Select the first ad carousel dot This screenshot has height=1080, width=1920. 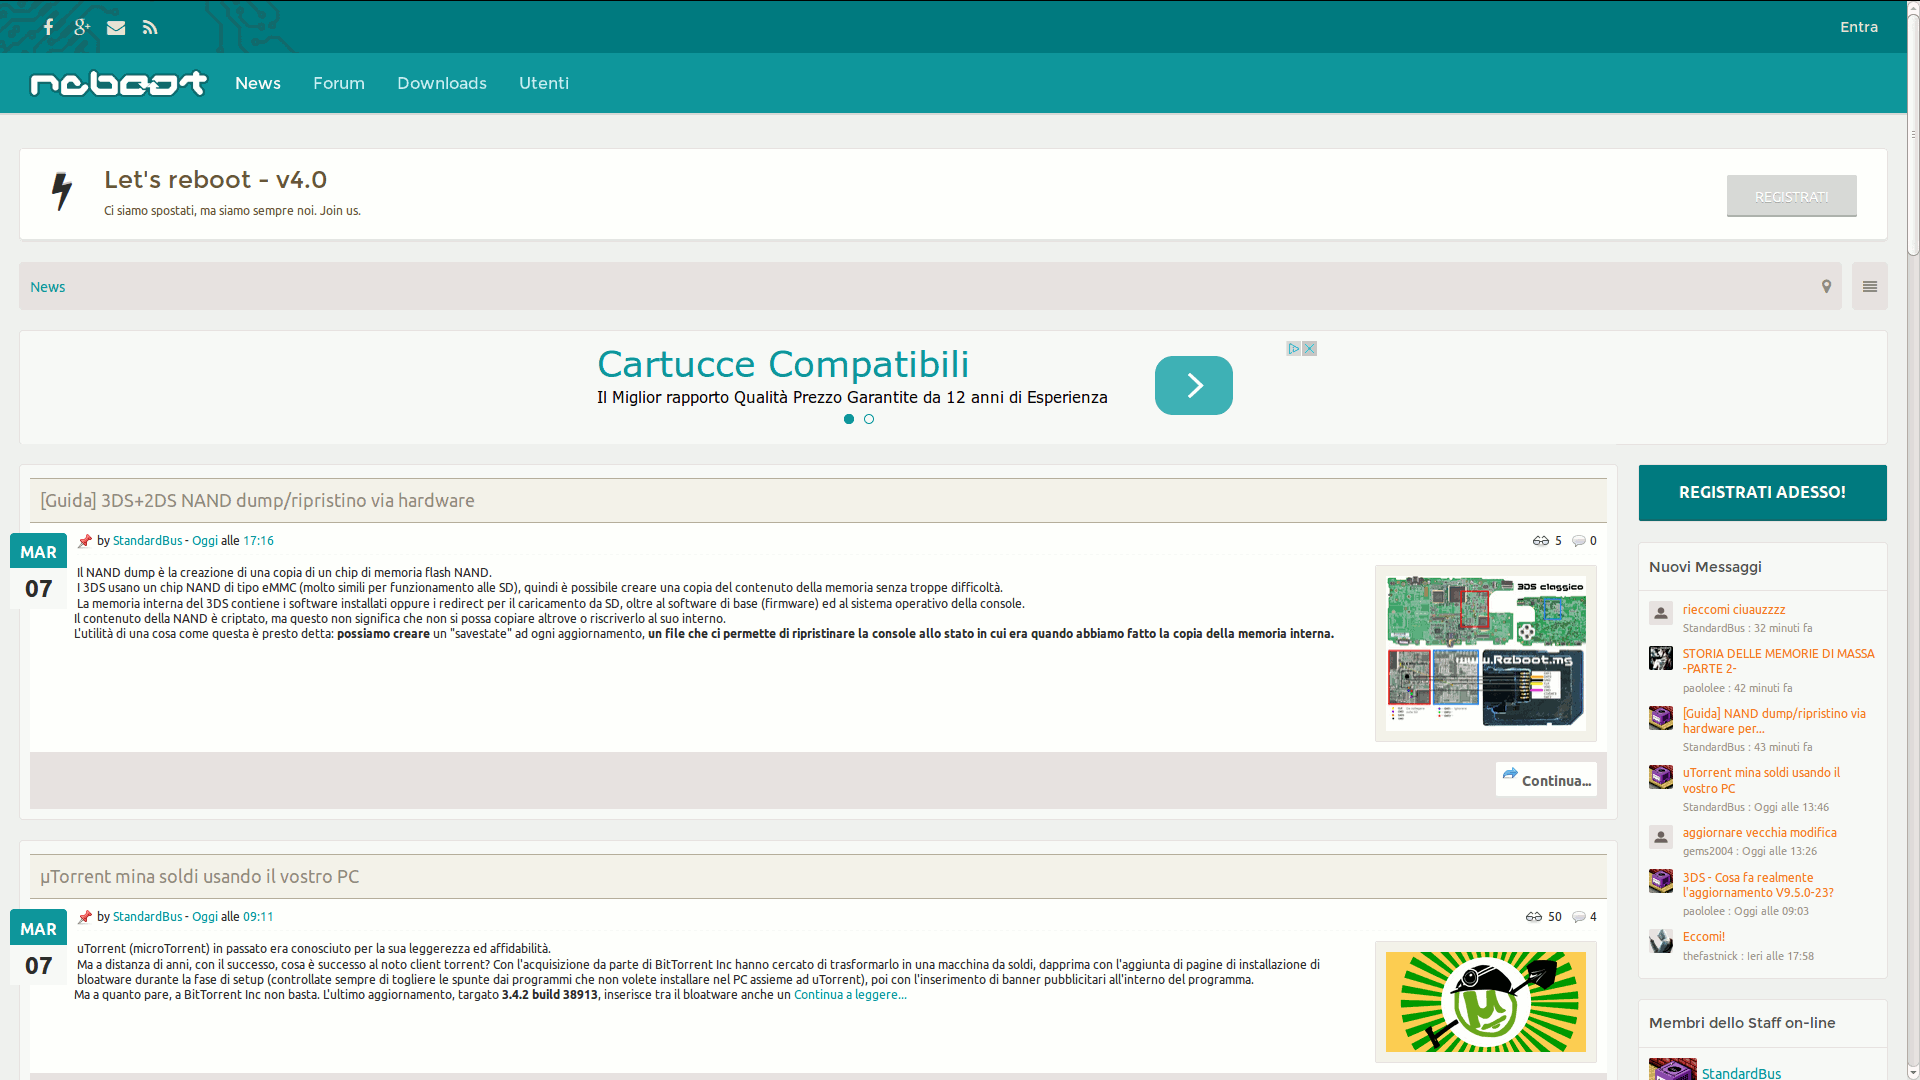click(x=849, y=419)
